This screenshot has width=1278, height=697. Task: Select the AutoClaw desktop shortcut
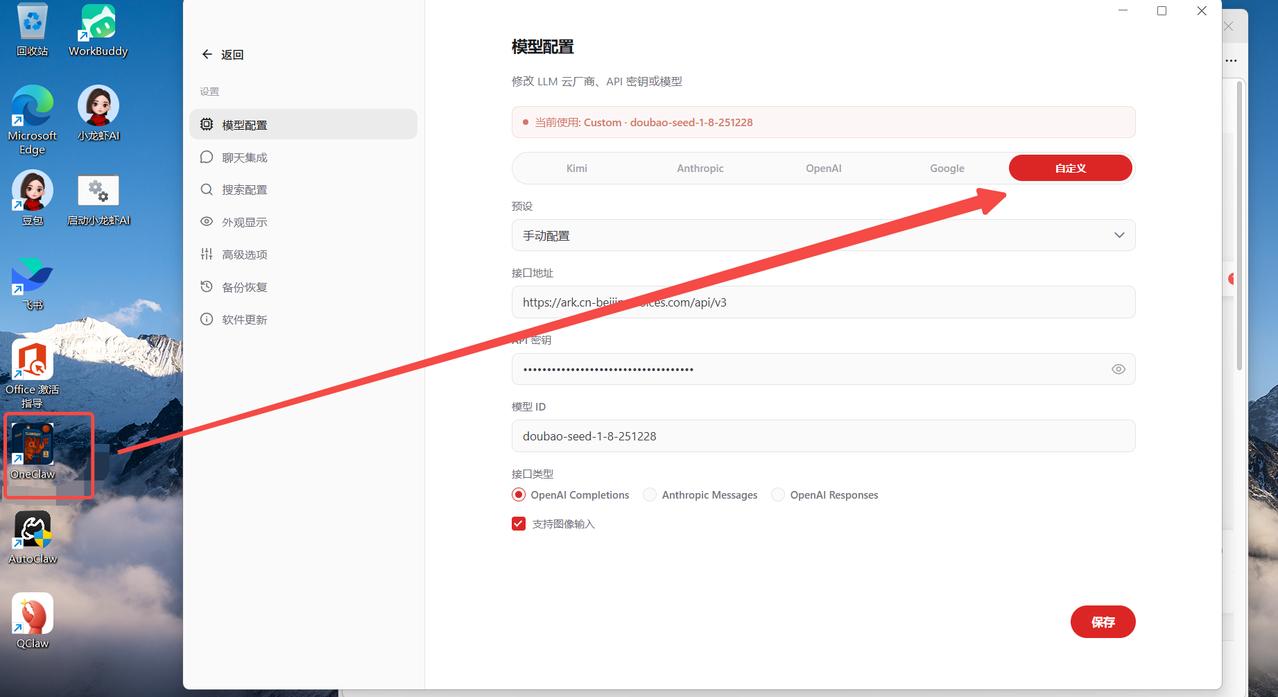coord(32,537)
